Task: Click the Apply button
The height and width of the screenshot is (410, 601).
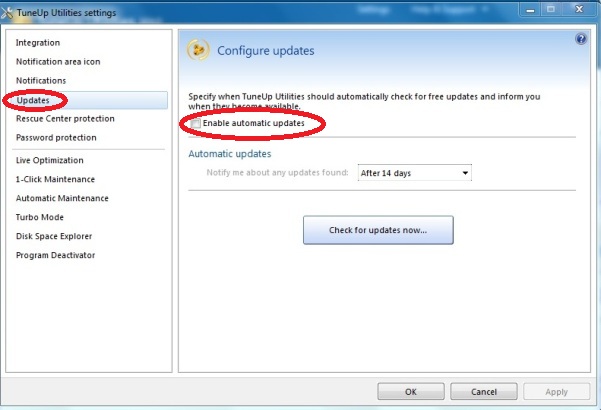Action: (557, 392)
